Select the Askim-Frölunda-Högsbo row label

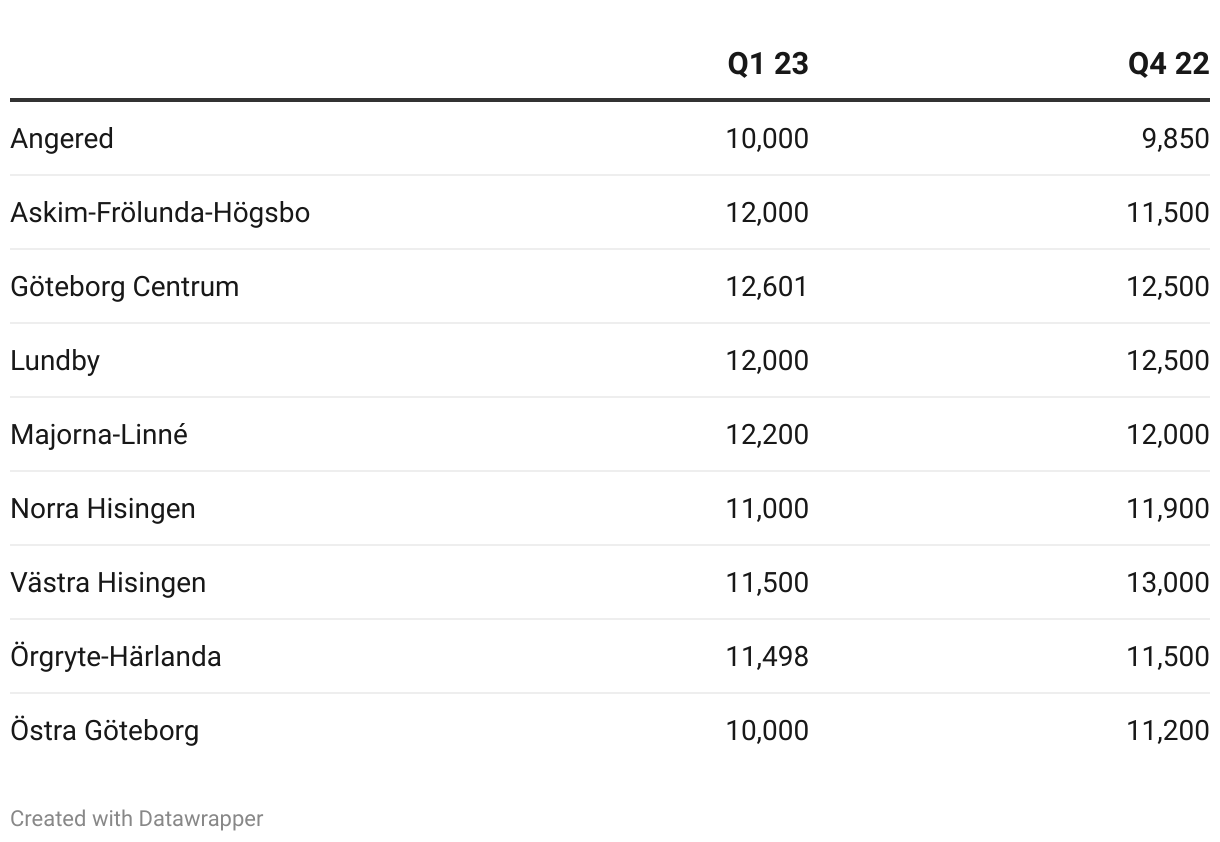(160, 212)
